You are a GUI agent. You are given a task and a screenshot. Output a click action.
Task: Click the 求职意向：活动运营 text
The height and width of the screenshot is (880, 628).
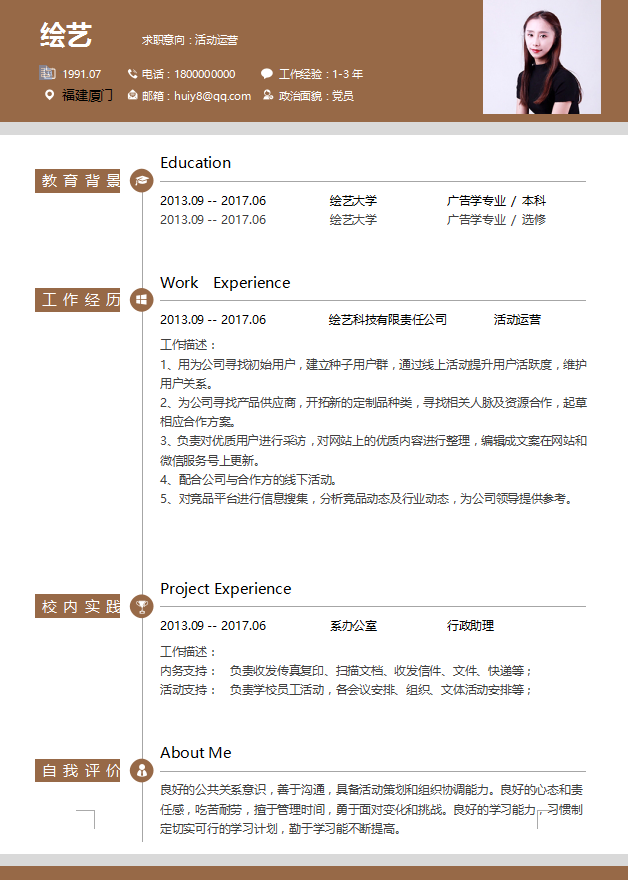190,40
